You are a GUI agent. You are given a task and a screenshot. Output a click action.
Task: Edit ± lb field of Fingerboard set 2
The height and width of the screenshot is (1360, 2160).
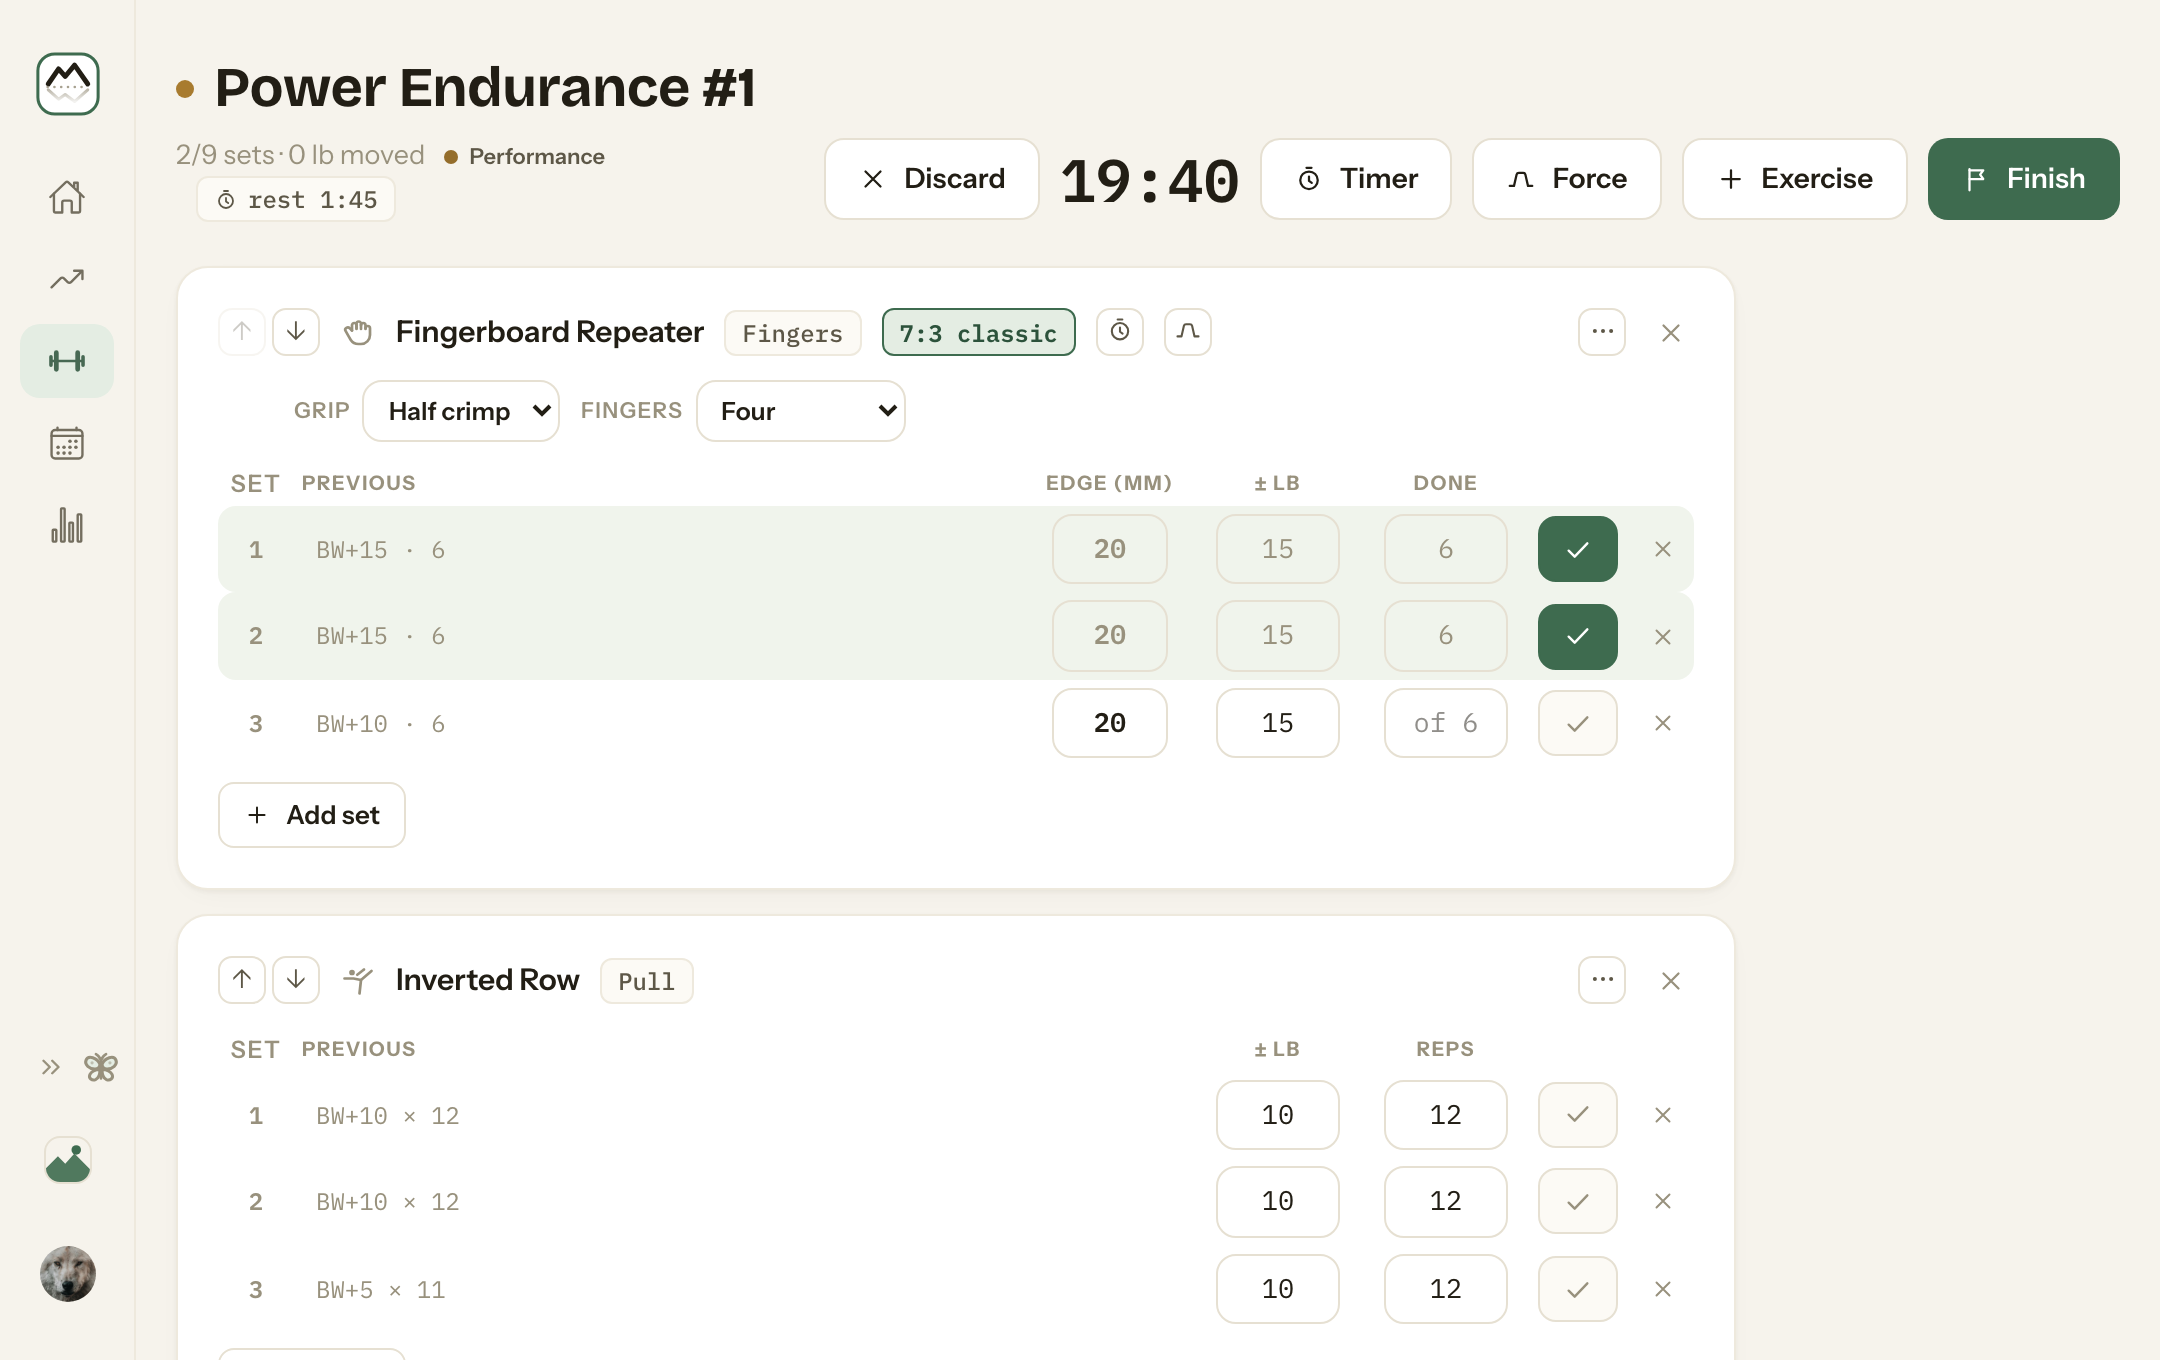(x=1278, y=635)
